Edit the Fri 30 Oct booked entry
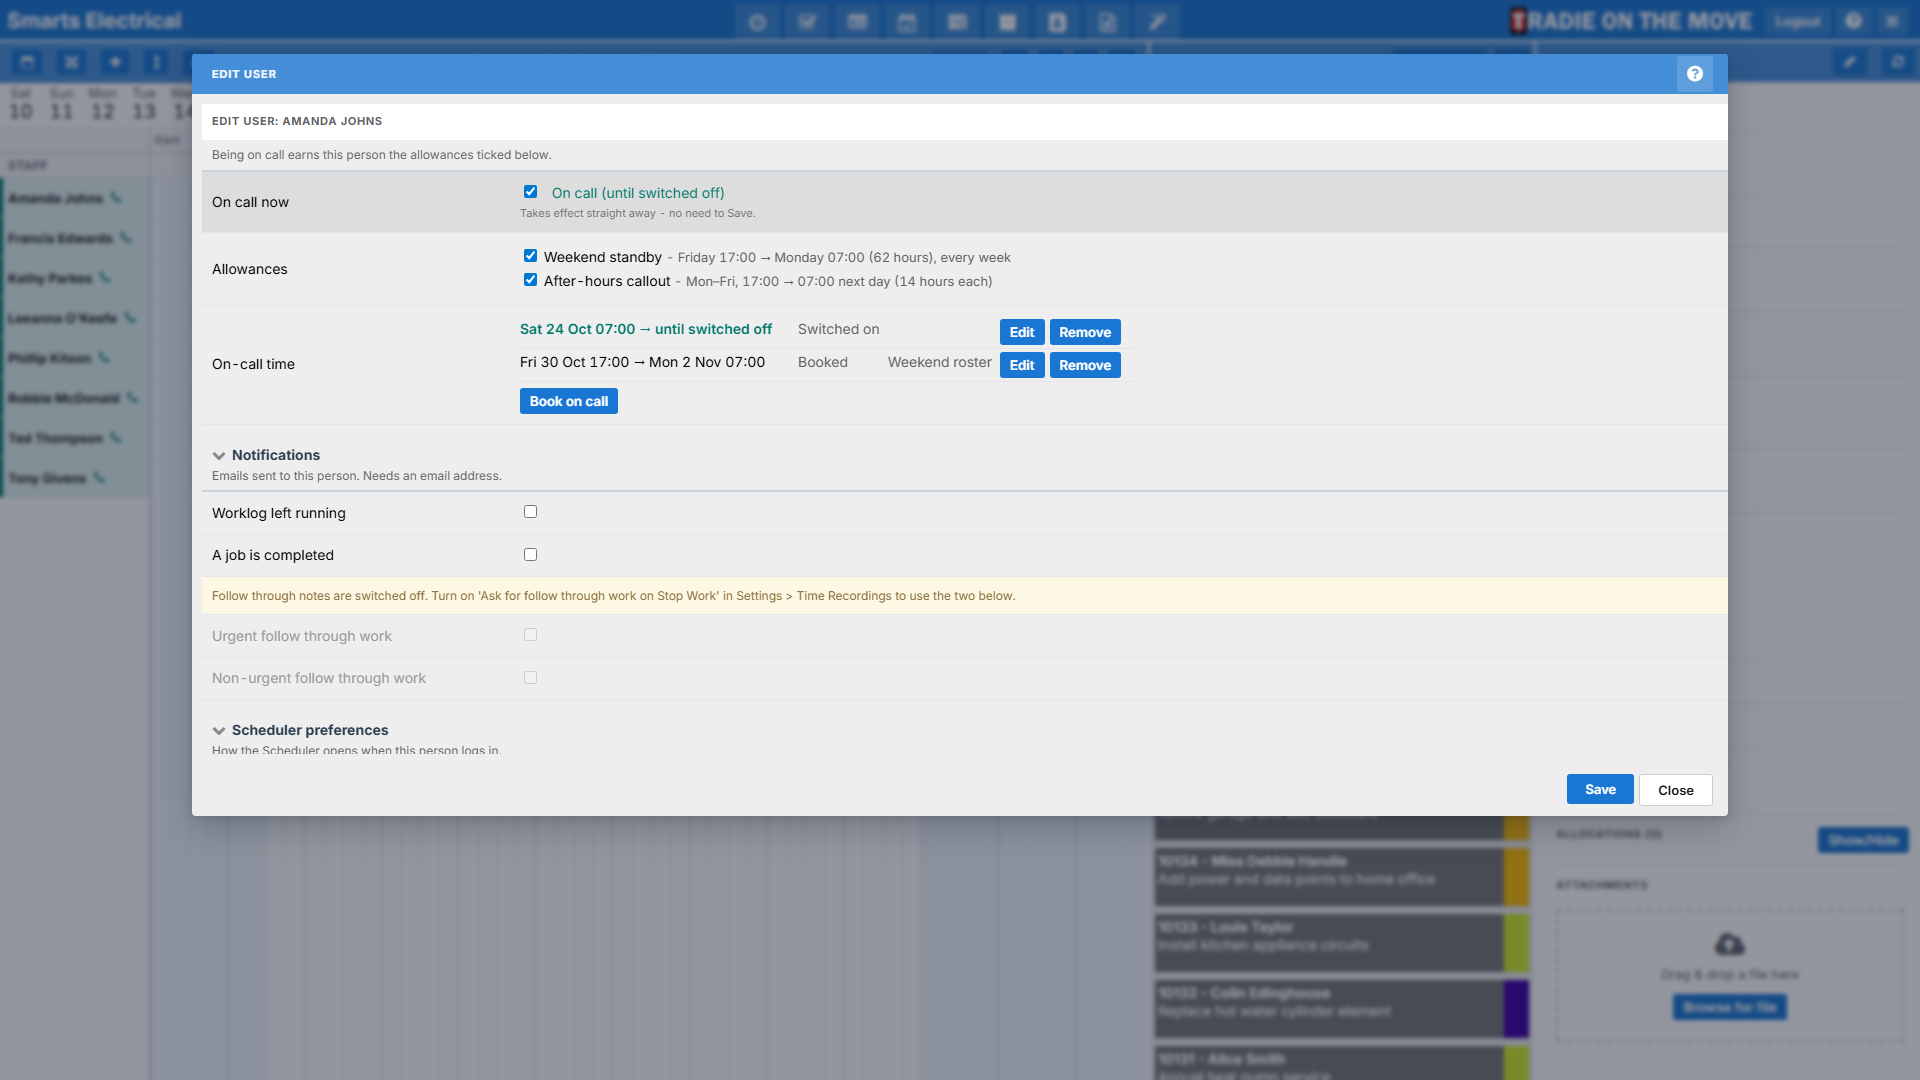The width and height of the screenshot is (1920, 1080). click(1022, 365)
